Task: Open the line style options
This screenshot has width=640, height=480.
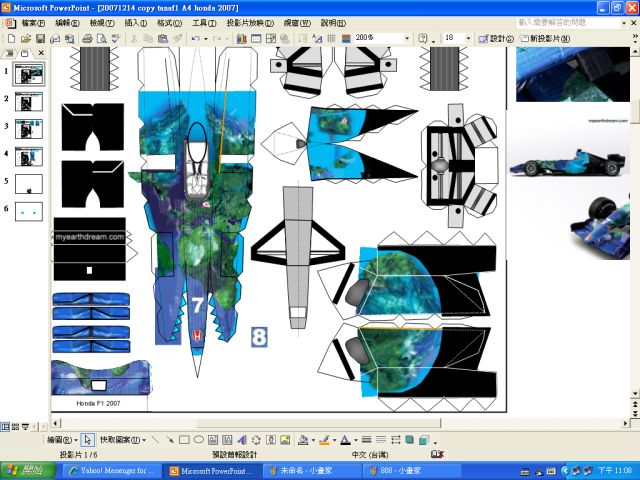Action: (x=367, y=440)
